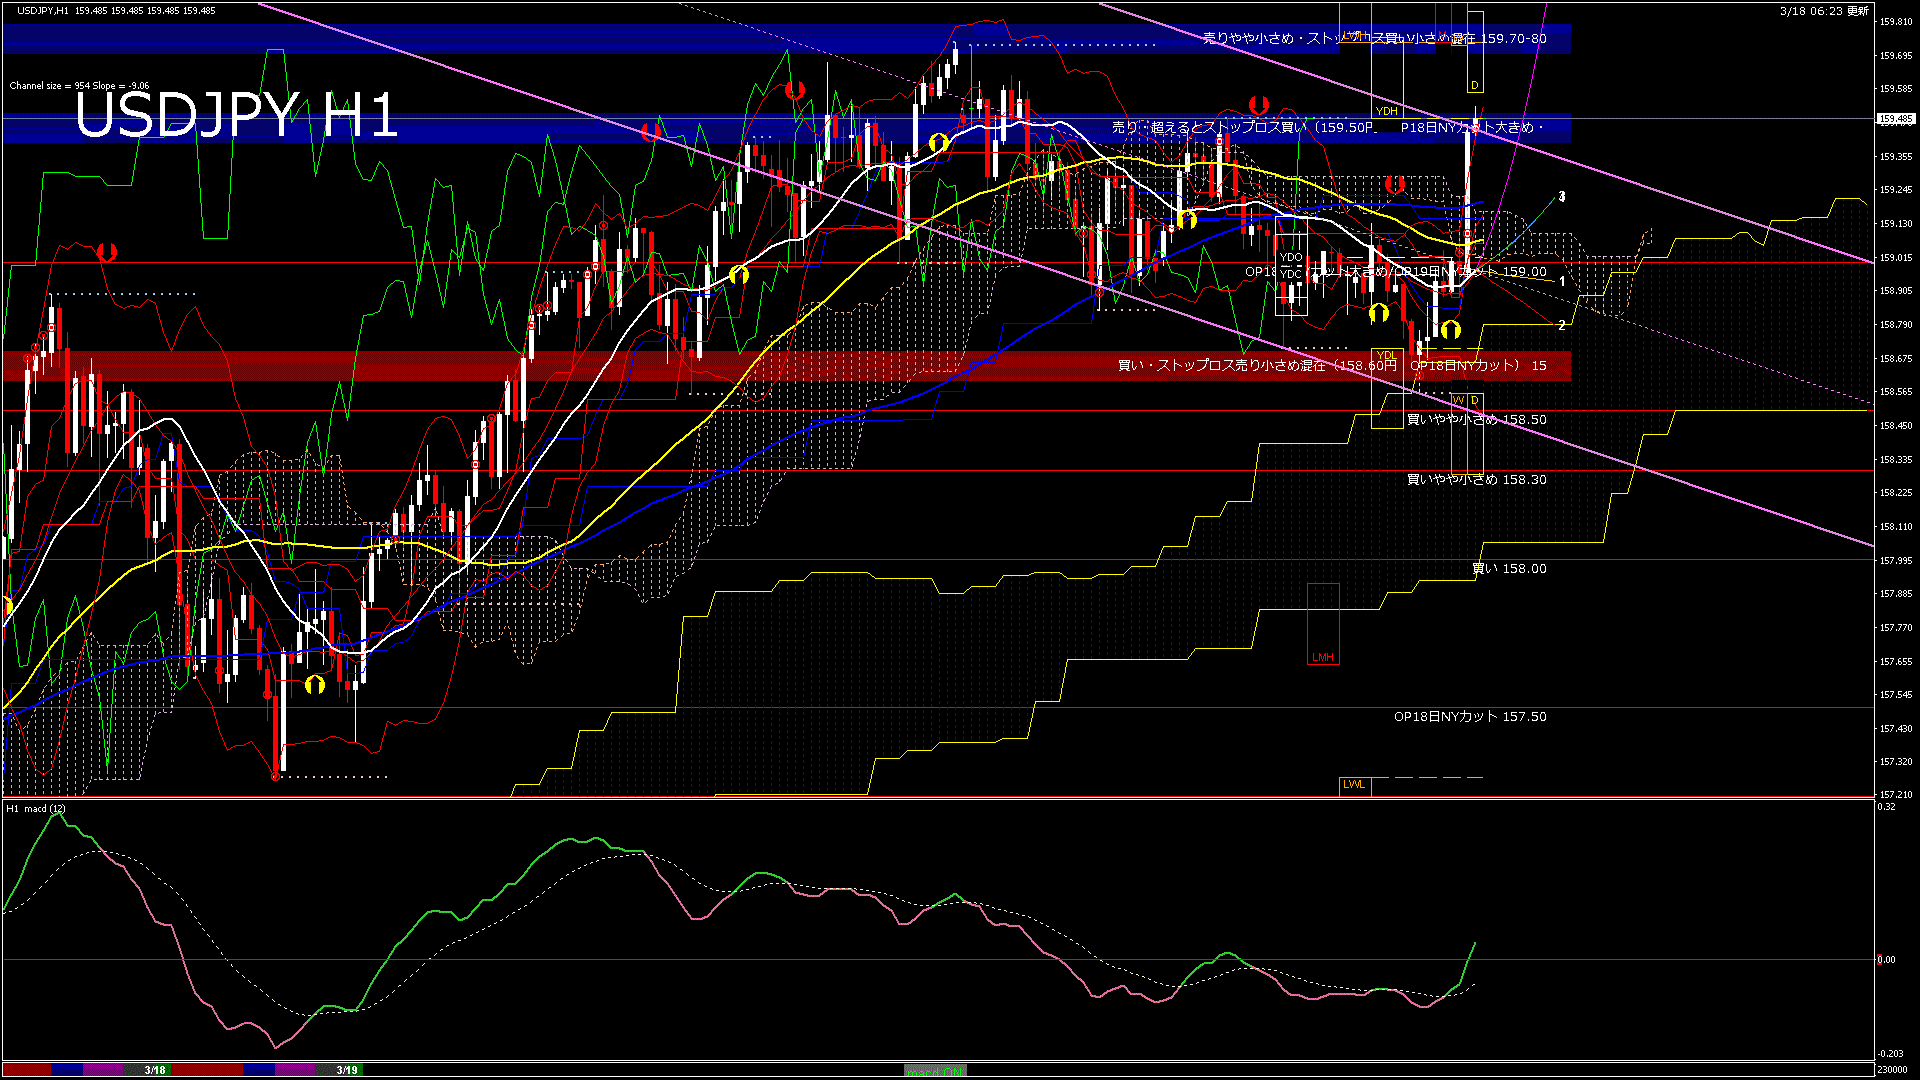Click the YDH yesterday-high label
The width and height of the screenshot is (1920, 1080).
pos(1386,111)
